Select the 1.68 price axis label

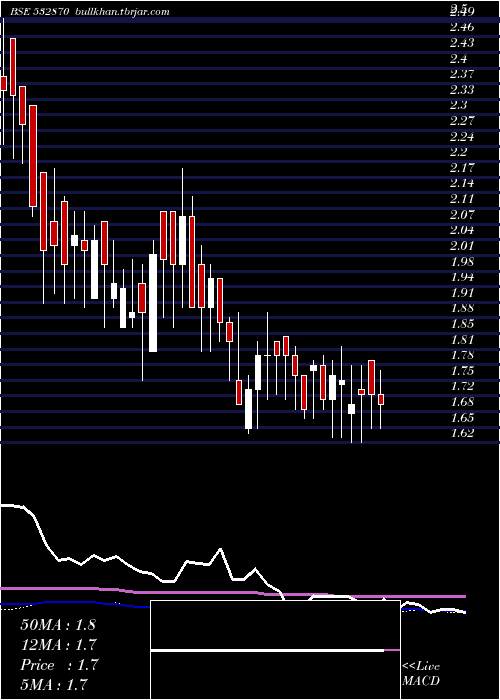pyautogui.click(x=462, y=402)
